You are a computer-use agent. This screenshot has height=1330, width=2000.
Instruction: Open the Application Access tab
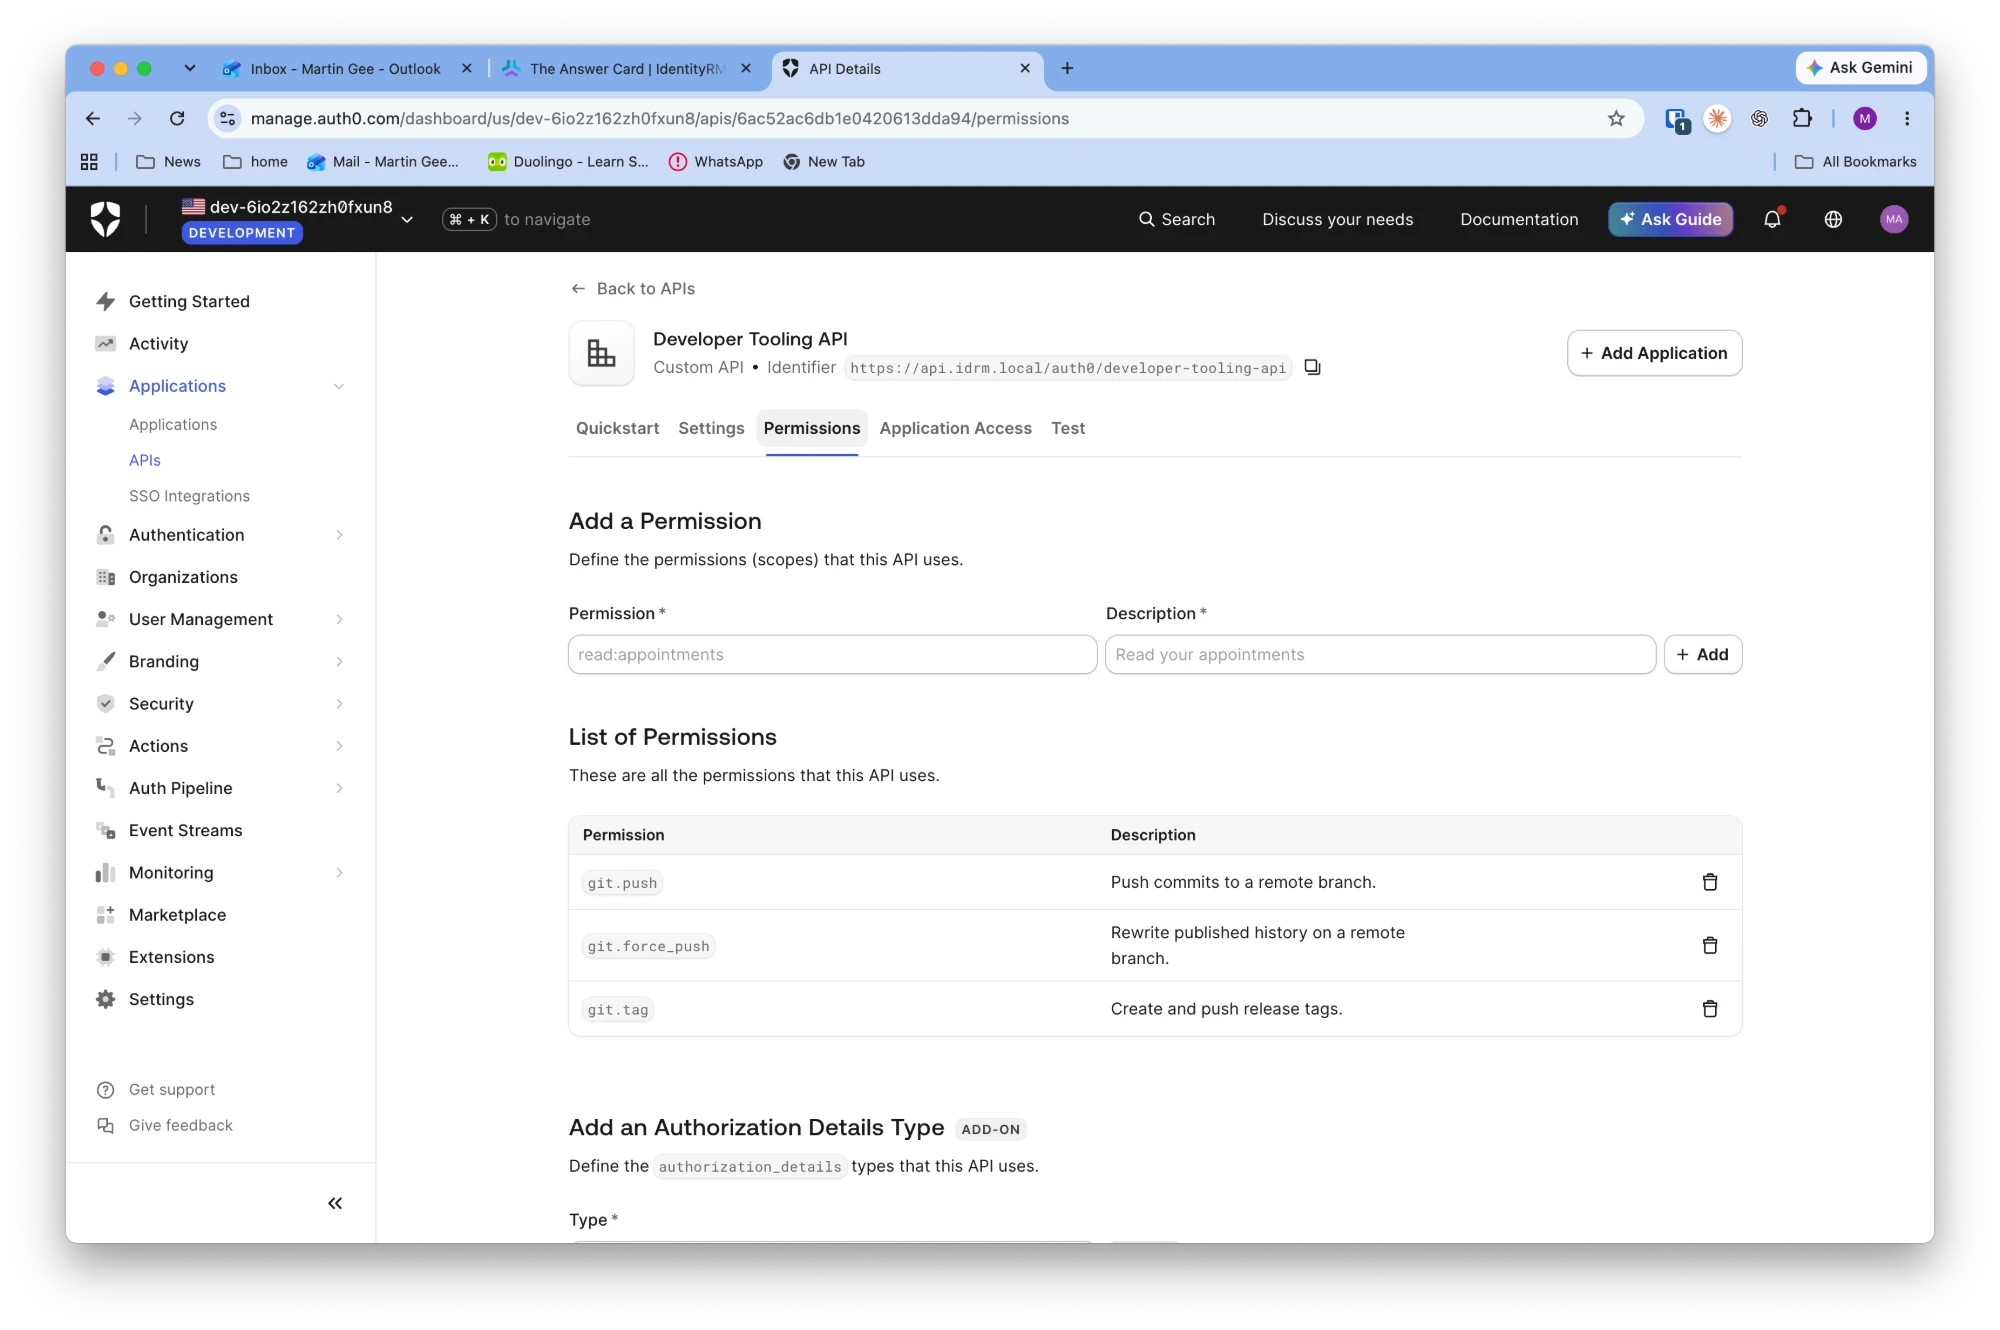[955, 428]
